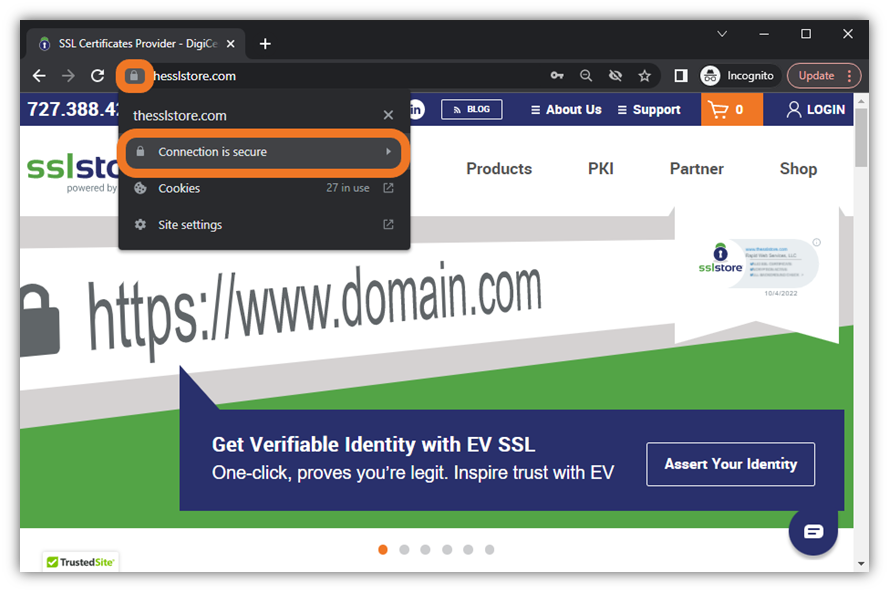Click the Get Verifiable Identity with EV SSL heading
Screen dimensions: 889x592
click(x=373, y=445)
